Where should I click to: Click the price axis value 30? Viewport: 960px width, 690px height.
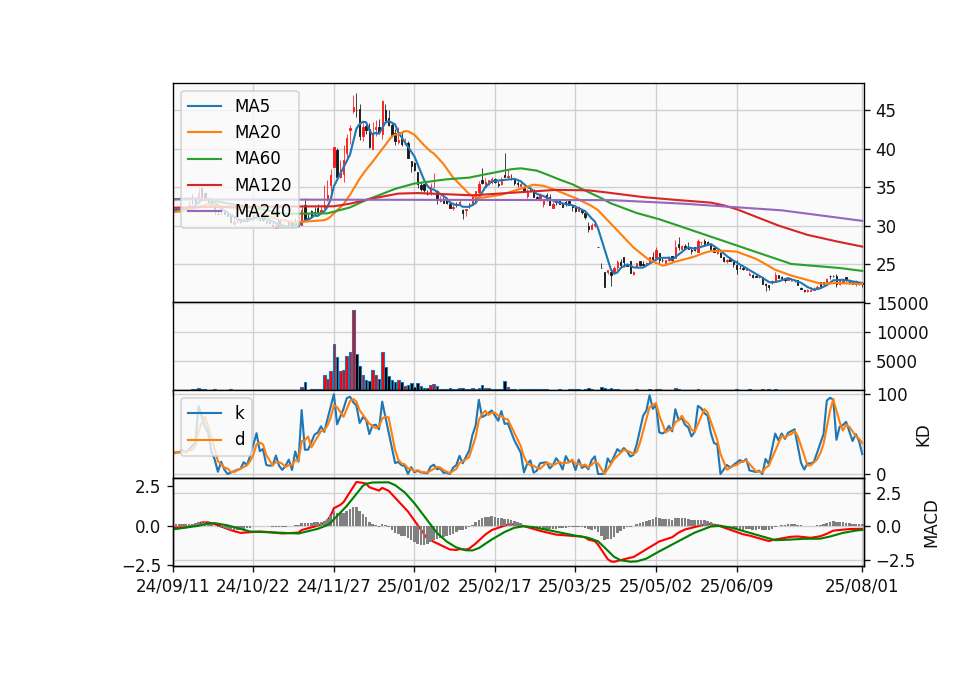885,227
